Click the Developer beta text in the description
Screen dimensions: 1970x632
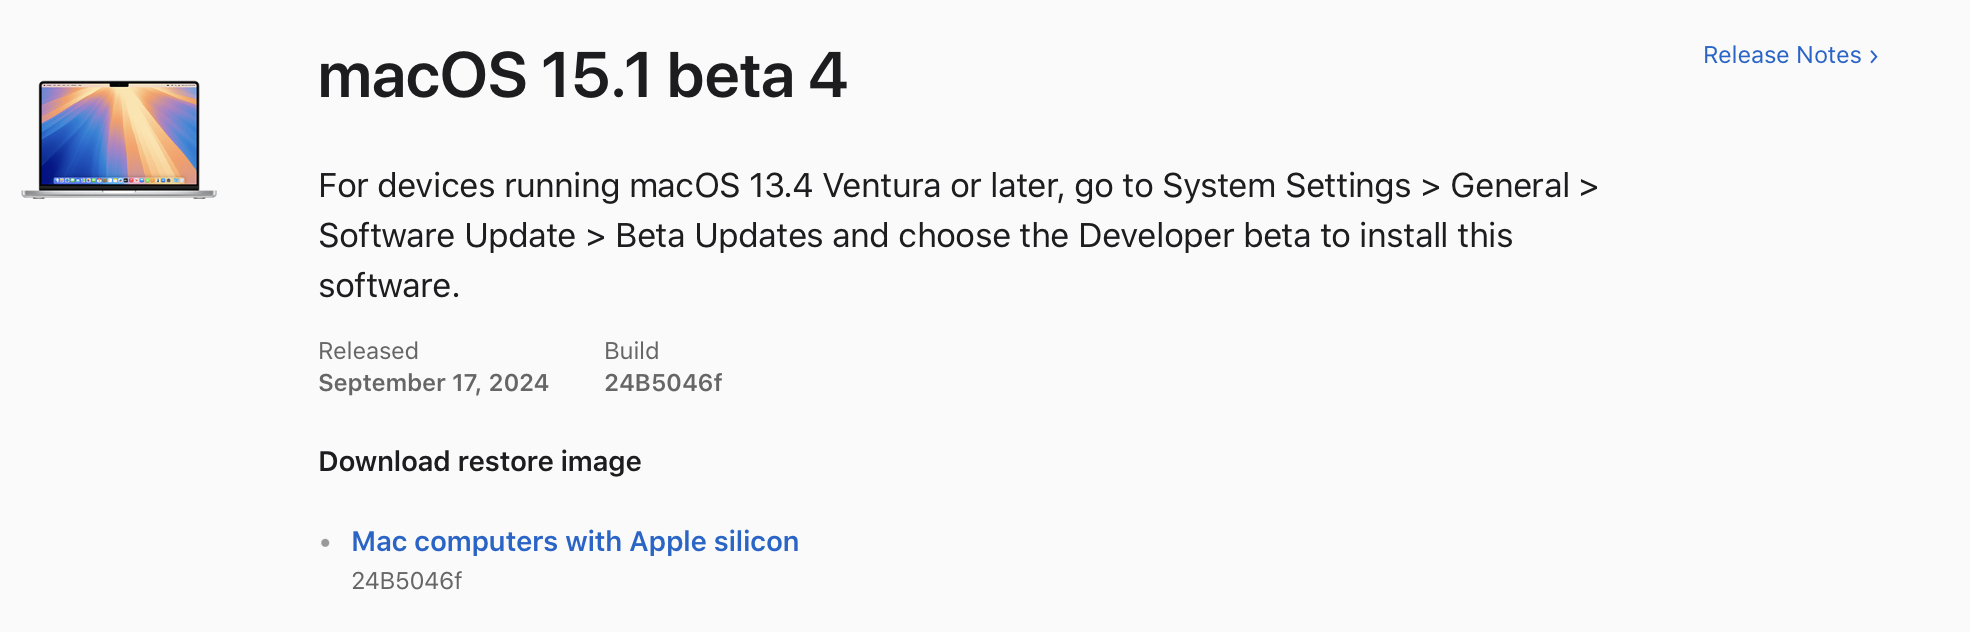coord(1194,236)
